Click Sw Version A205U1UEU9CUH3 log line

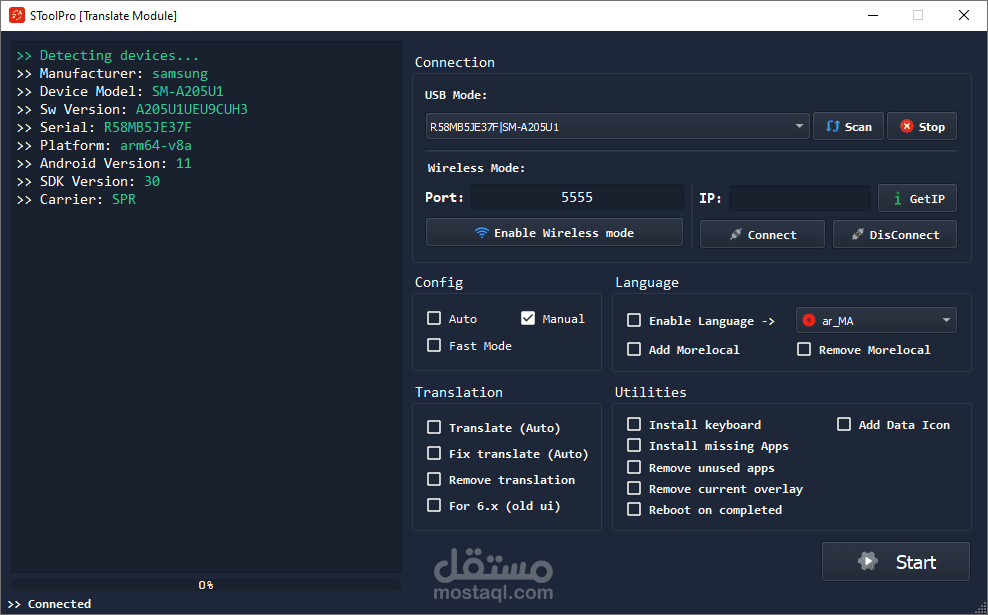pyautogui.click(x=132, y=110)
